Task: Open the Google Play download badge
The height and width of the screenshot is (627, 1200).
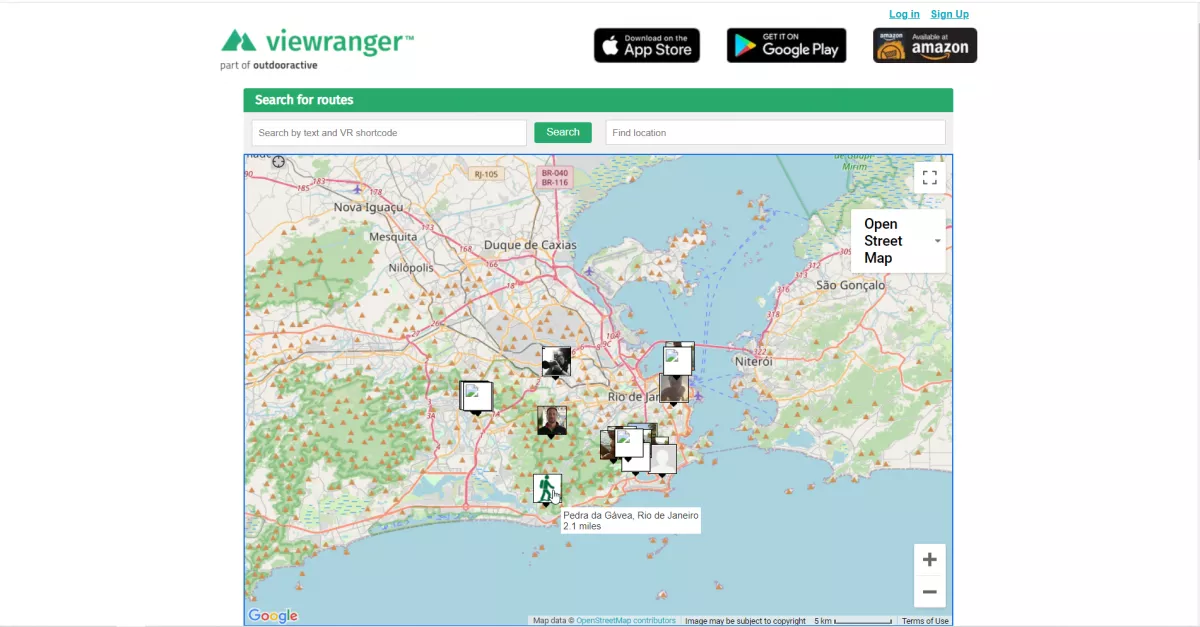Action: (x=786, y=45)
